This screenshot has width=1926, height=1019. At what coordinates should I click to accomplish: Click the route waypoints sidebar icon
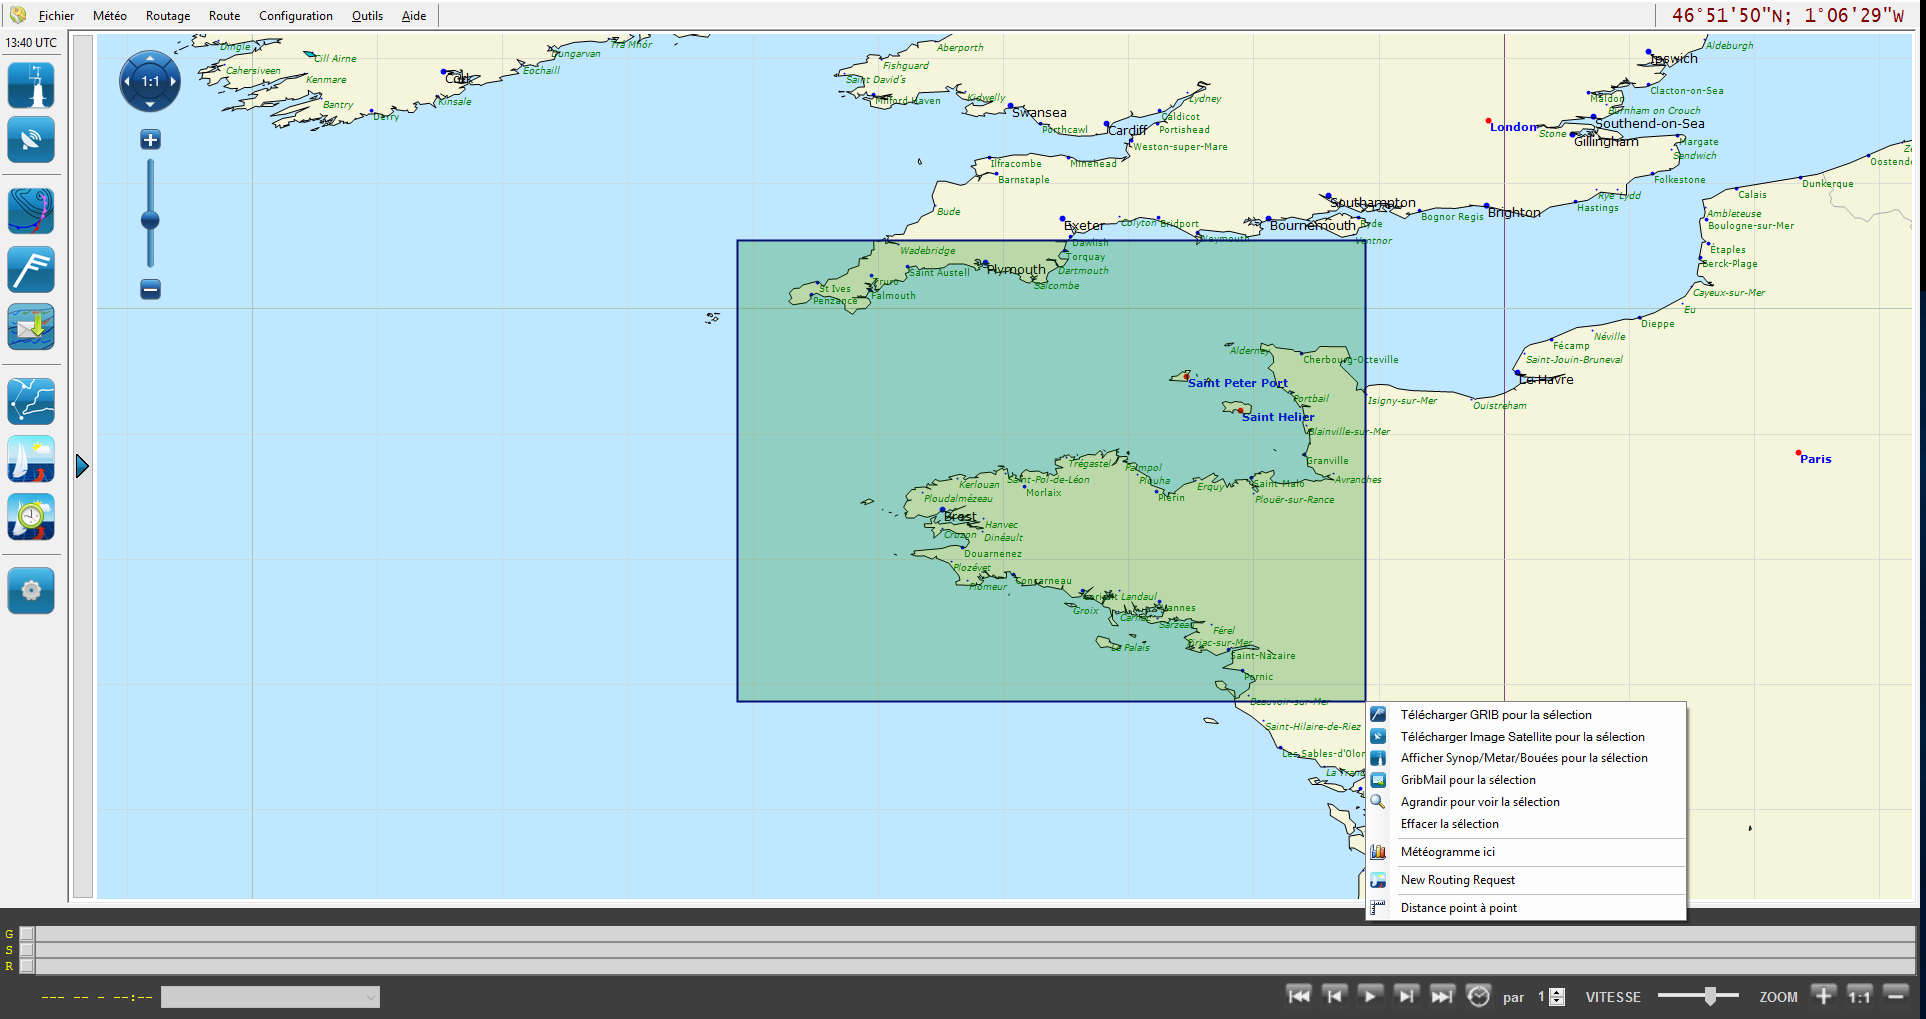coord(31,401)
